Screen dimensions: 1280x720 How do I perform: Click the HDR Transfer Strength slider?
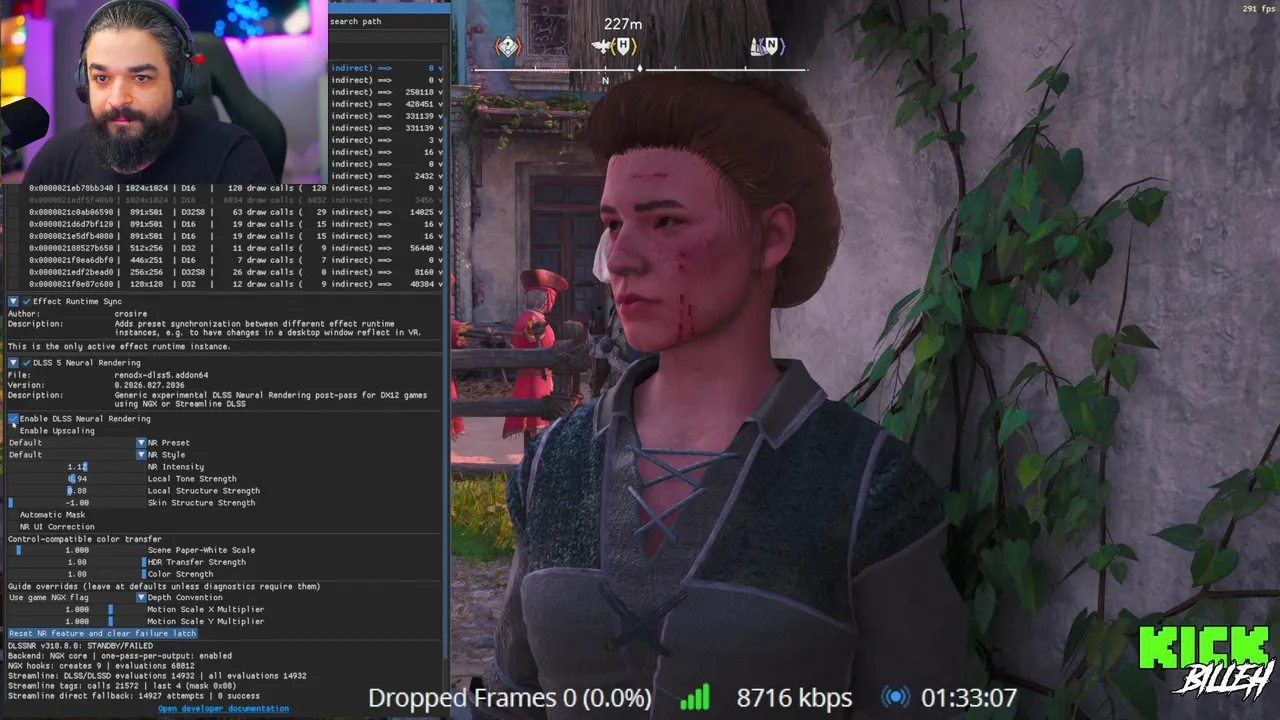[77, 562]
